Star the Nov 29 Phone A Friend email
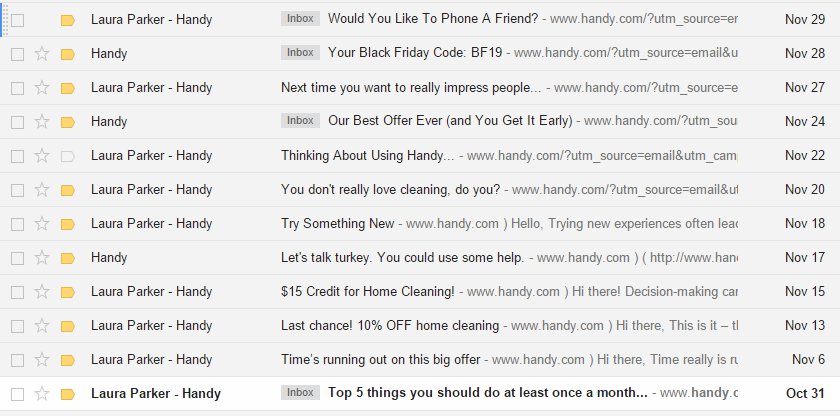Image resolution: width=840 pixels, height=416 pixels. point(42,19)
